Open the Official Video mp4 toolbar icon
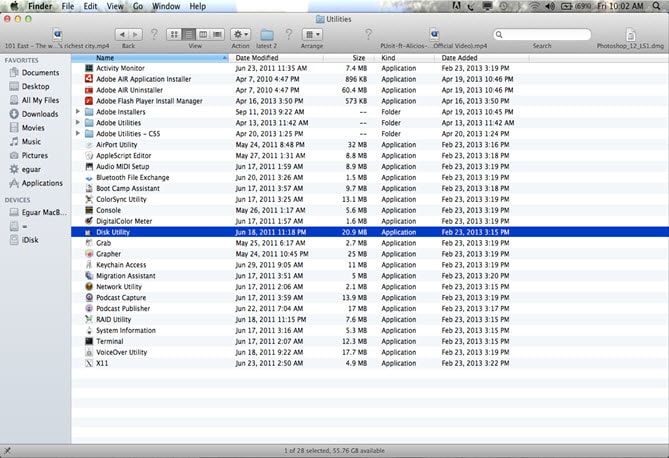This screenshot has width=669, height=458. tap(434, 35)
